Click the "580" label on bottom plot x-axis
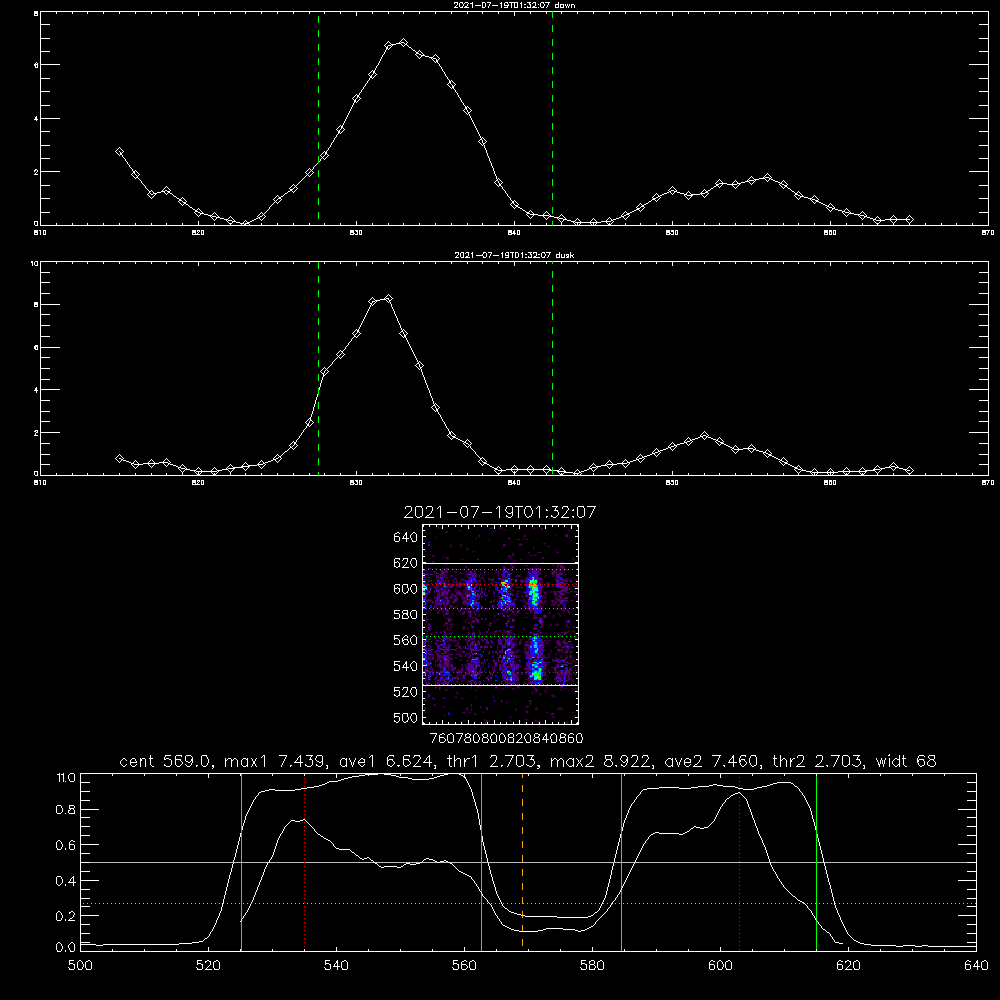Viewport: 1000px width, 1000px height. [x=592, y=966]
